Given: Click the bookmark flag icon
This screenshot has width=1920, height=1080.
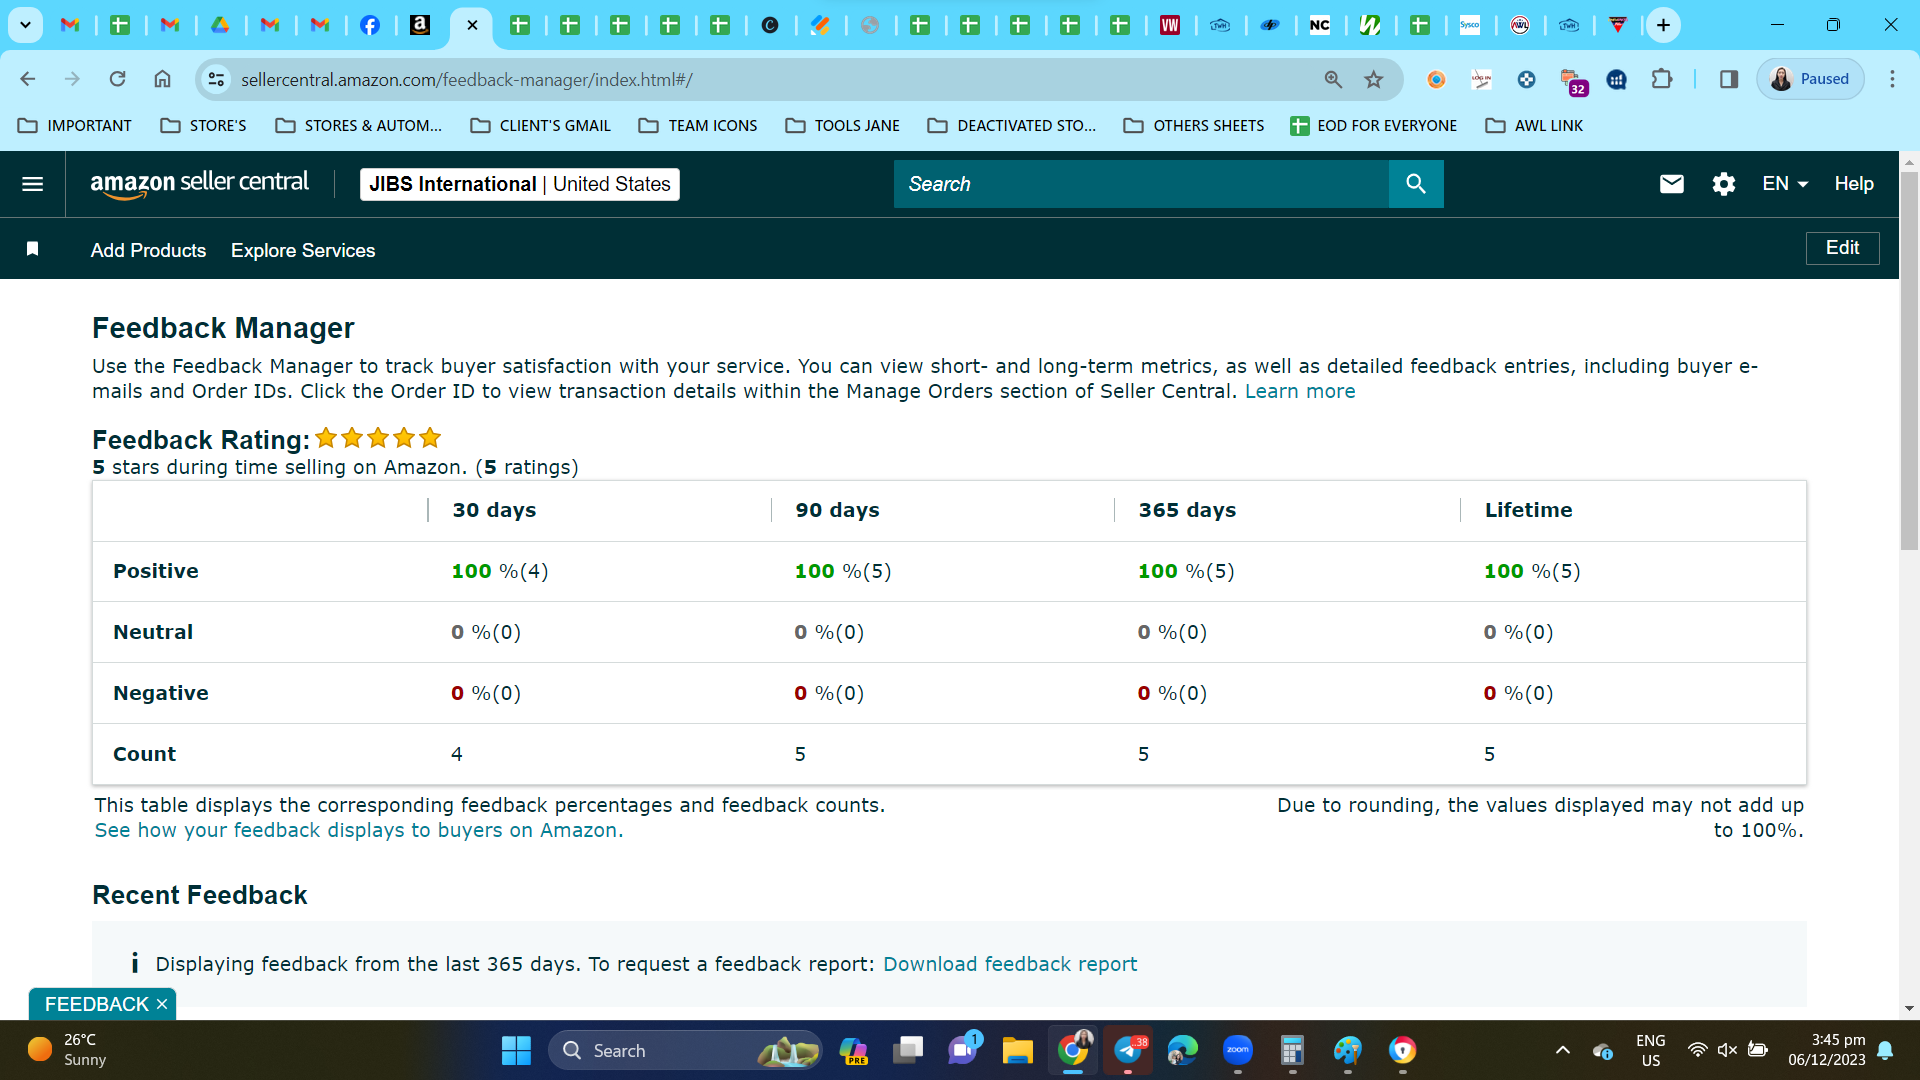Looking at the screenshot, I should coord(32,248).
